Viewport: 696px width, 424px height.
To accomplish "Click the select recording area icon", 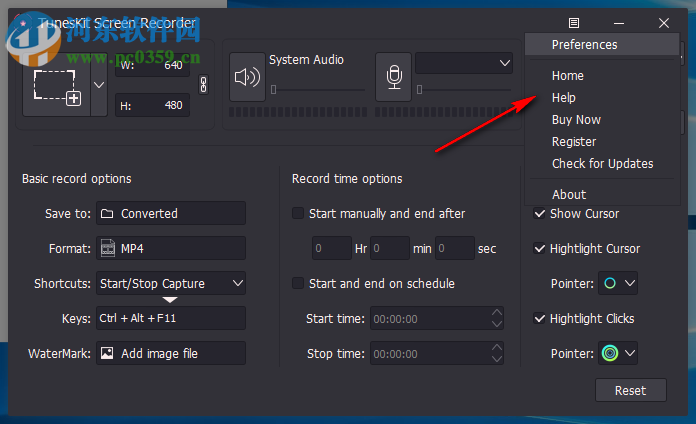I will pos(57,86).
